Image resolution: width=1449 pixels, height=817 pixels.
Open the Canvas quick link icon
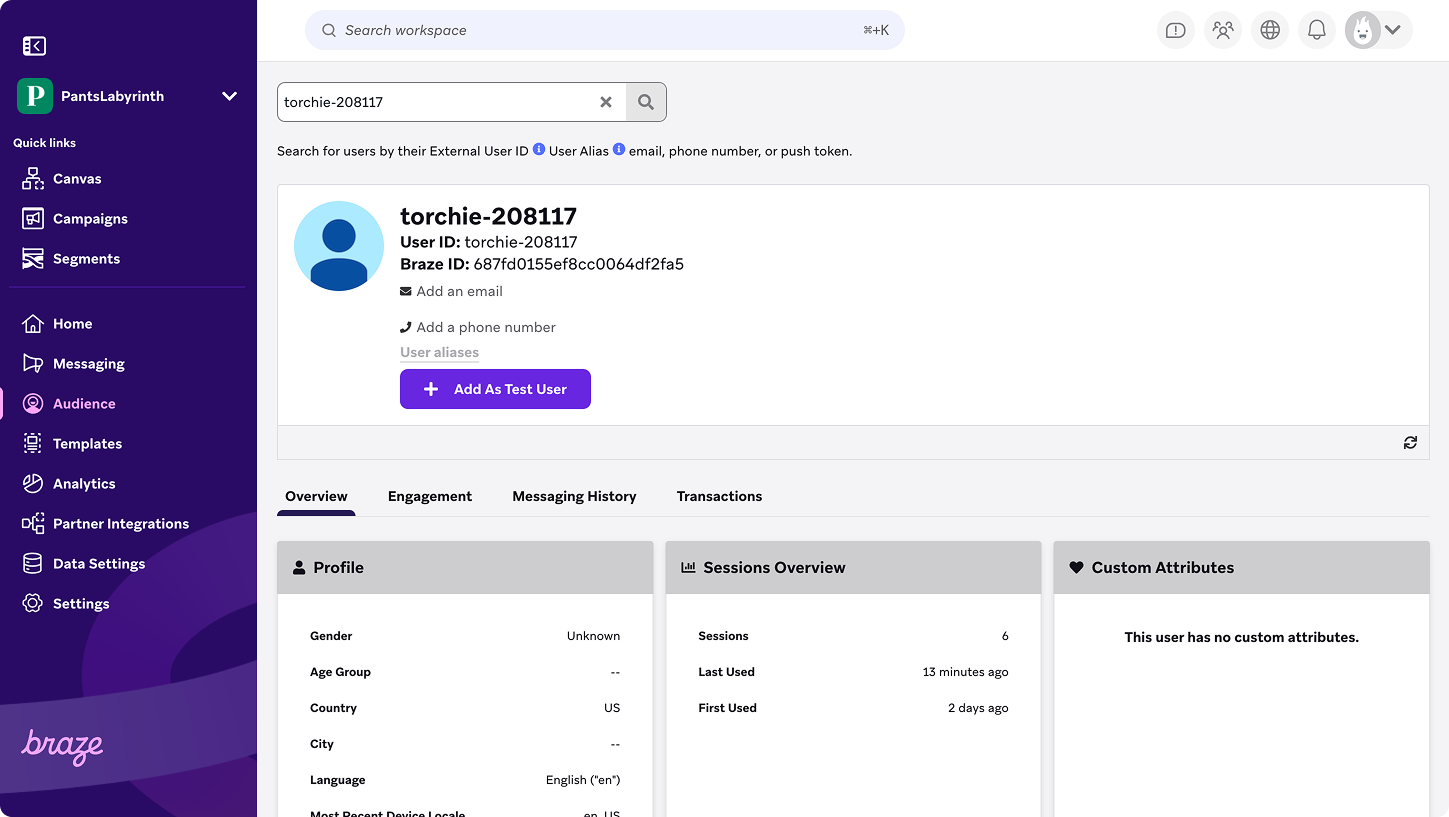click(x=33, y=178)
